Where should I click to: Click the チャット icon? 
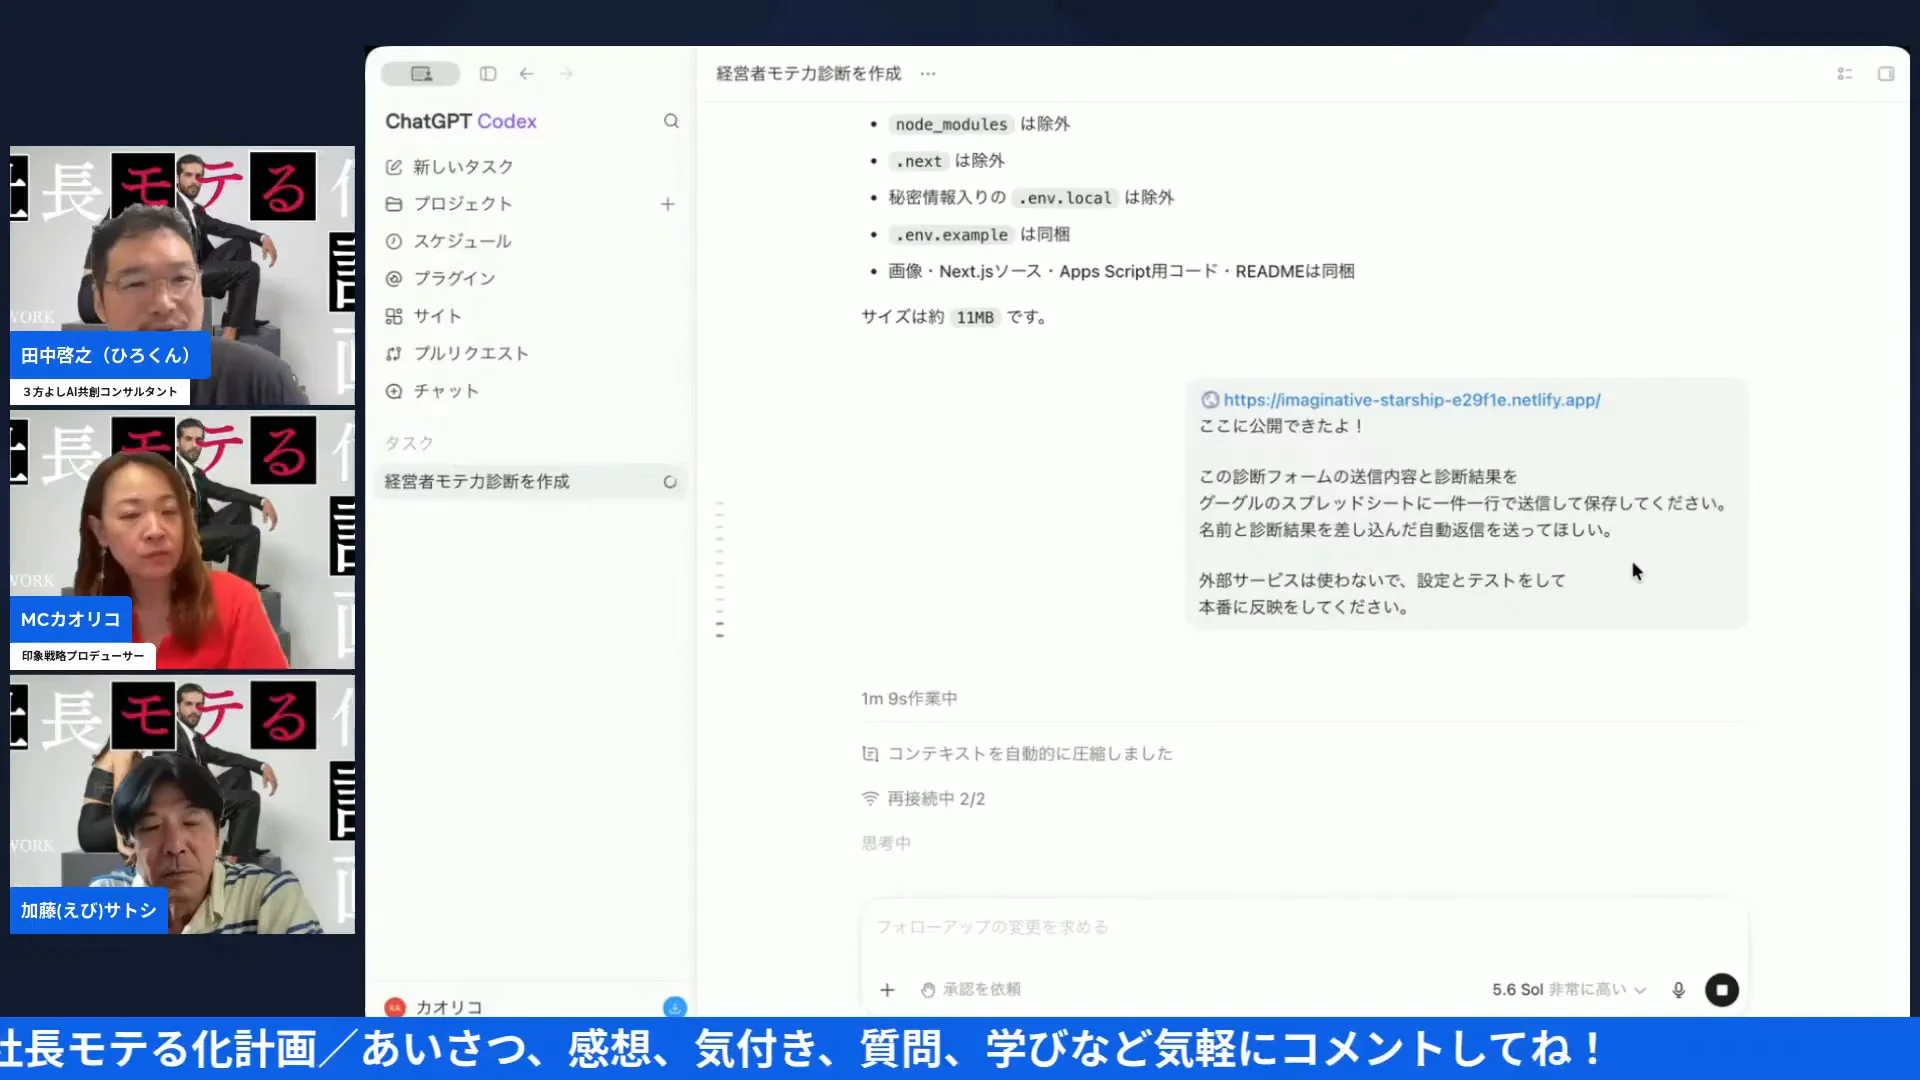coord(394,391)
